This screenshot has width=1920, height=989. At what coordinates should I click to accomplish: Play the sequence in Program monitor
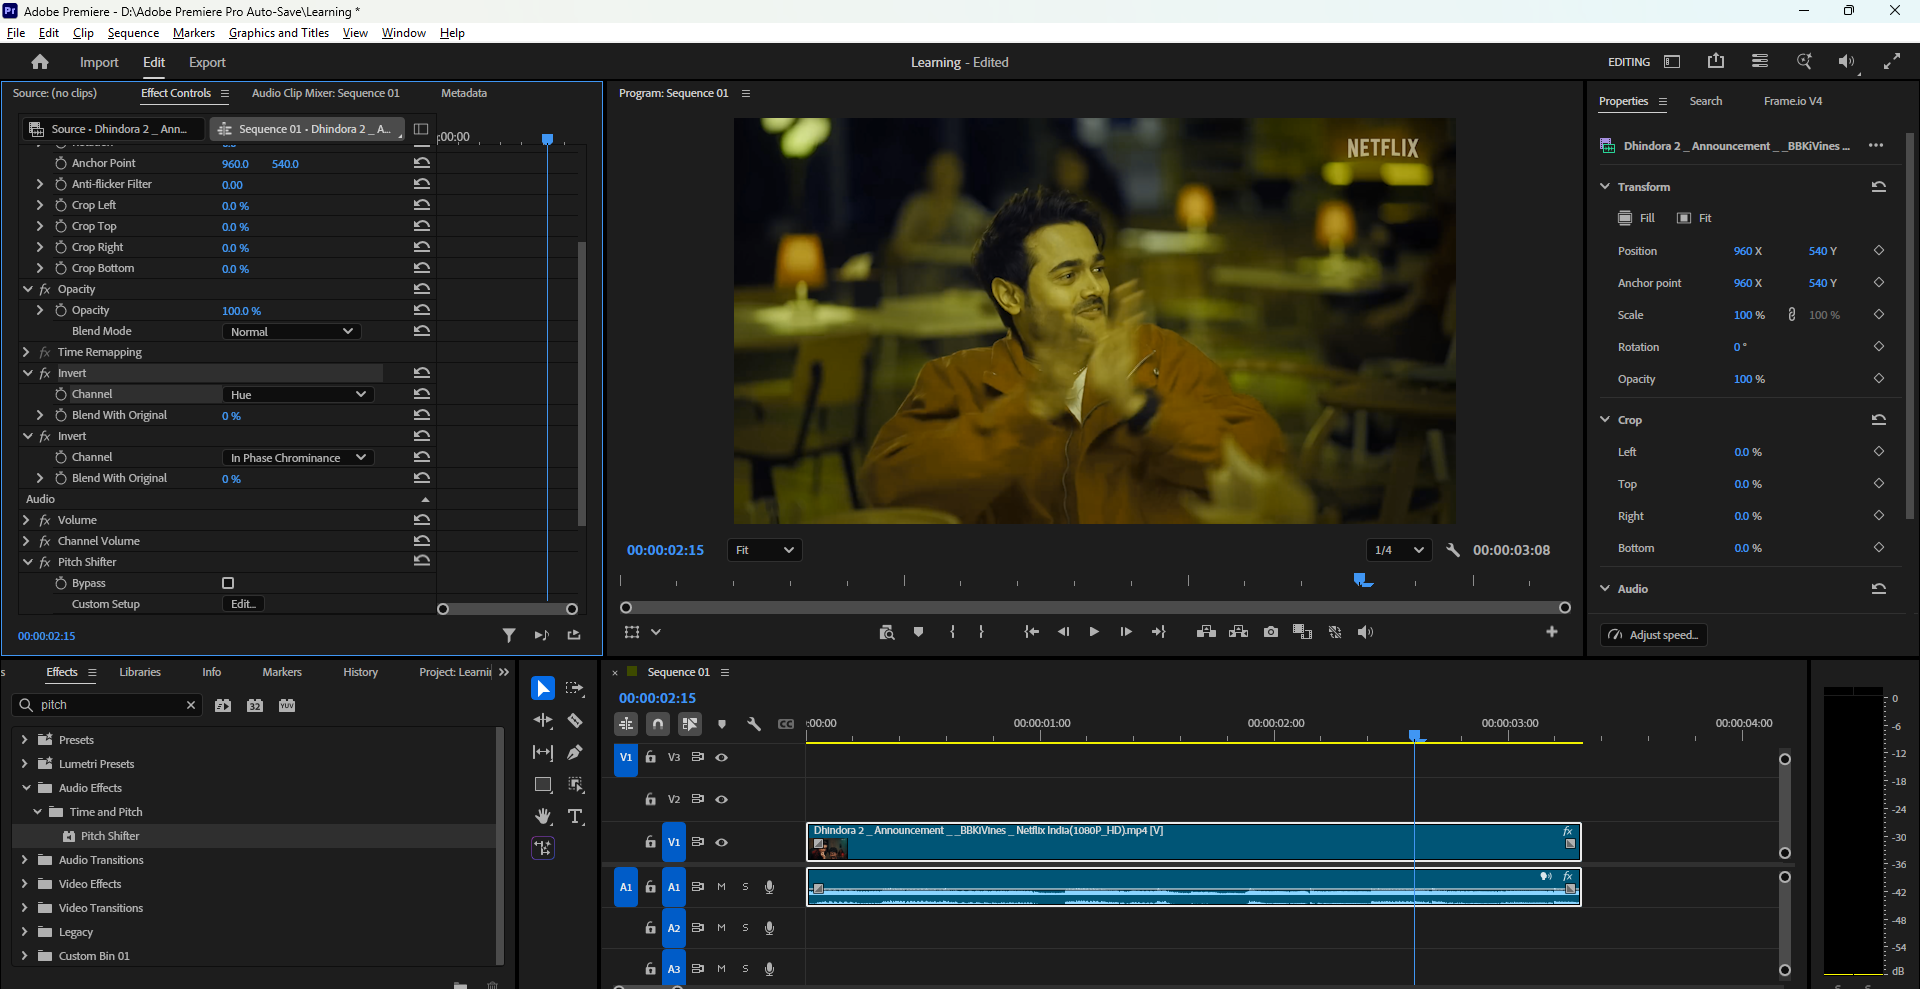click(x=1094, y=632)
